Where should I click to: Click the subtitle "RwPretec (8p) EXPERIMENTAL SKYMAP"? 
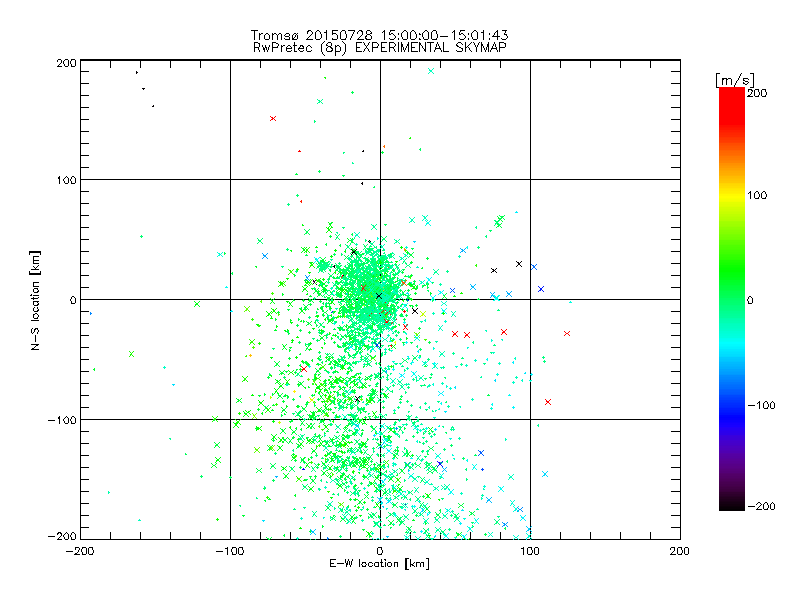pyautogui.click(x=380, y=48)
